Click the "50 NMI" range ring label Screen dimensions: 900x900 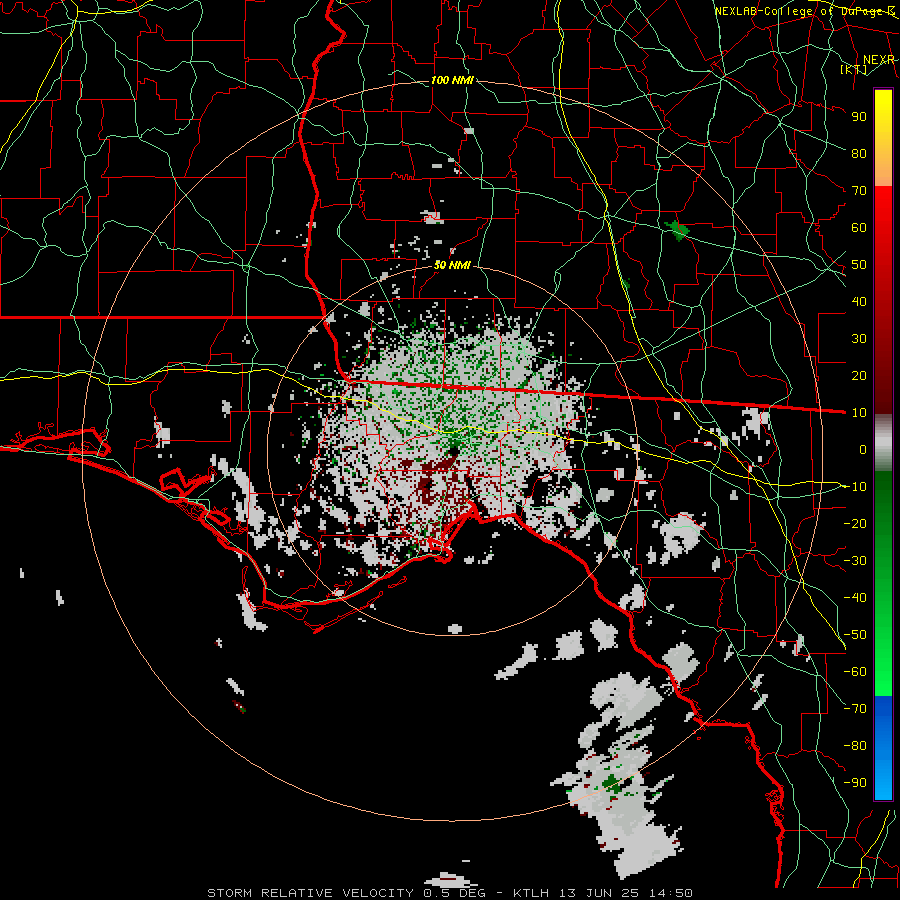tap(452, 265)
